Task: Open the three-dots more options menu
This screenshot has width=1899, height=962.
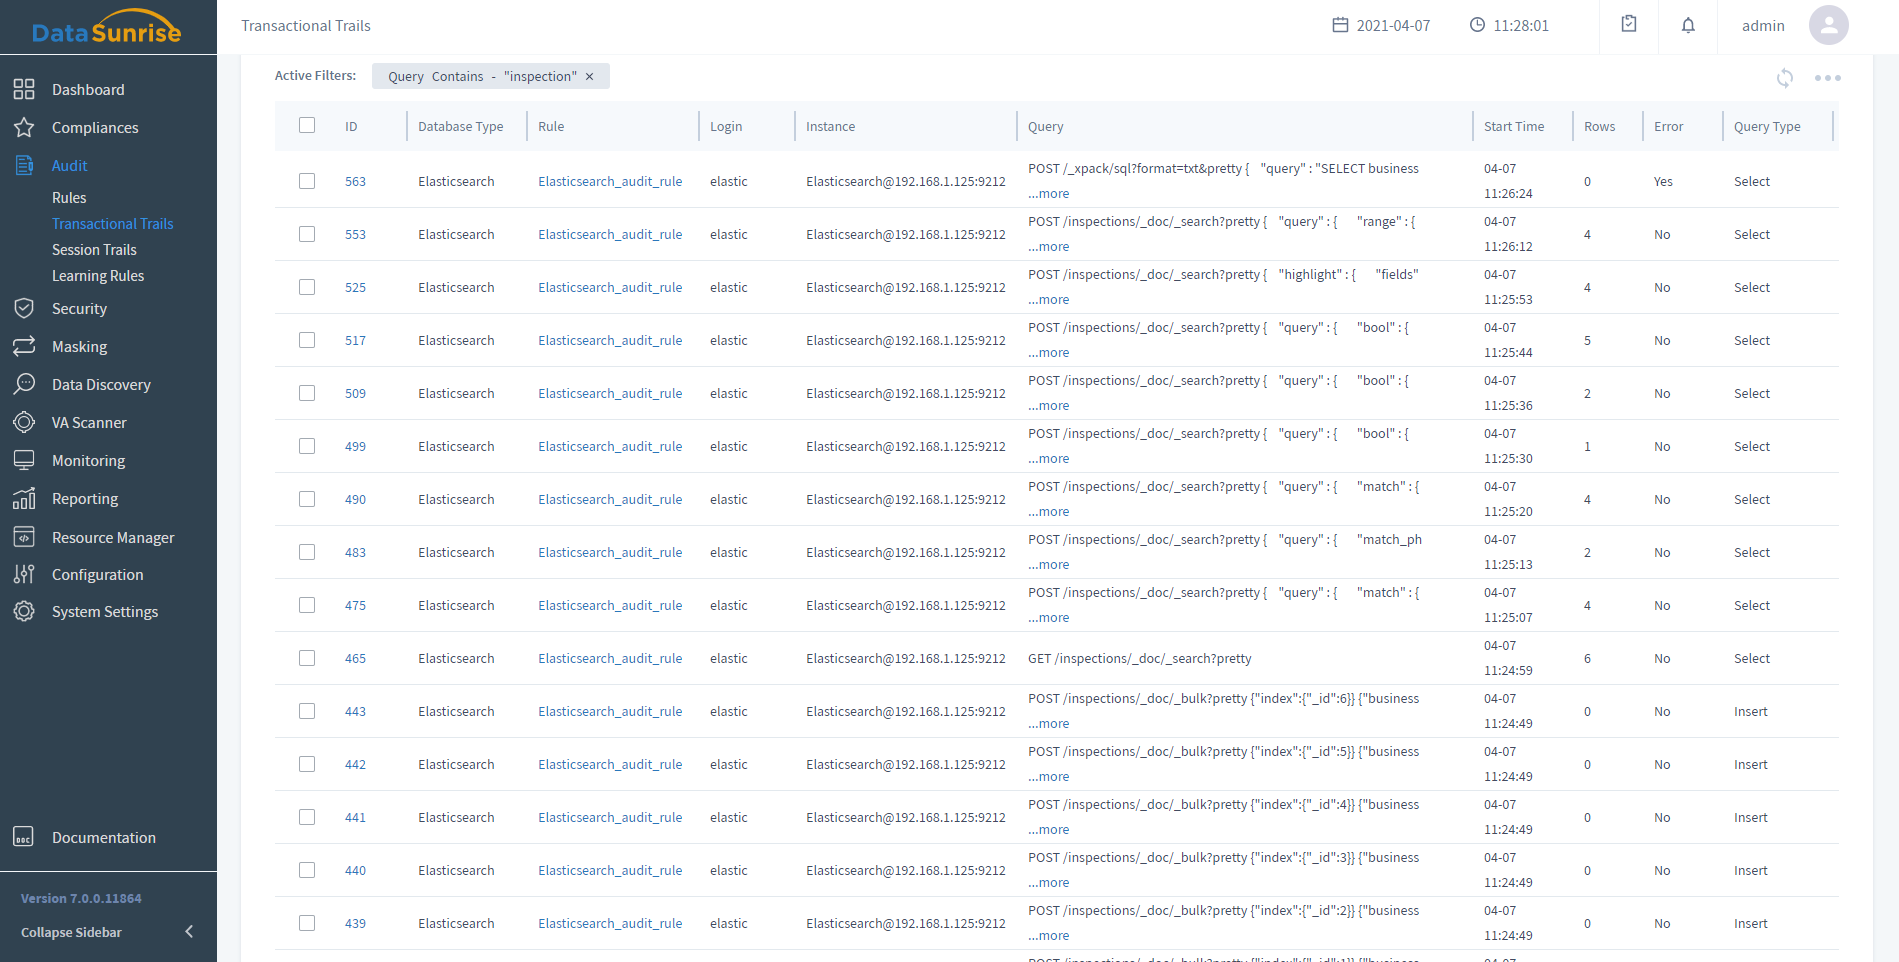Action: 1827,78
